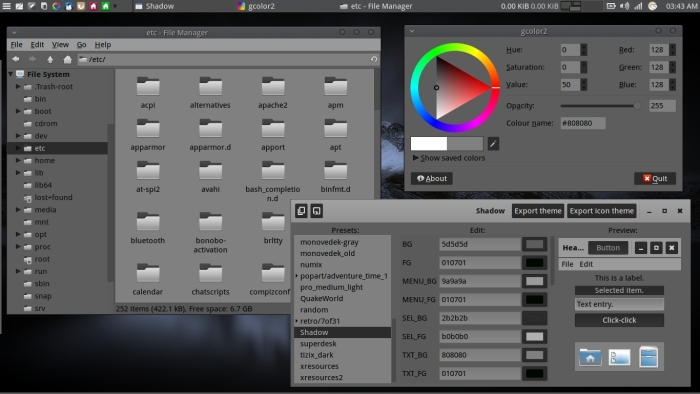Open the View menu in File Manager
The image size is (700, 394).
60,45
